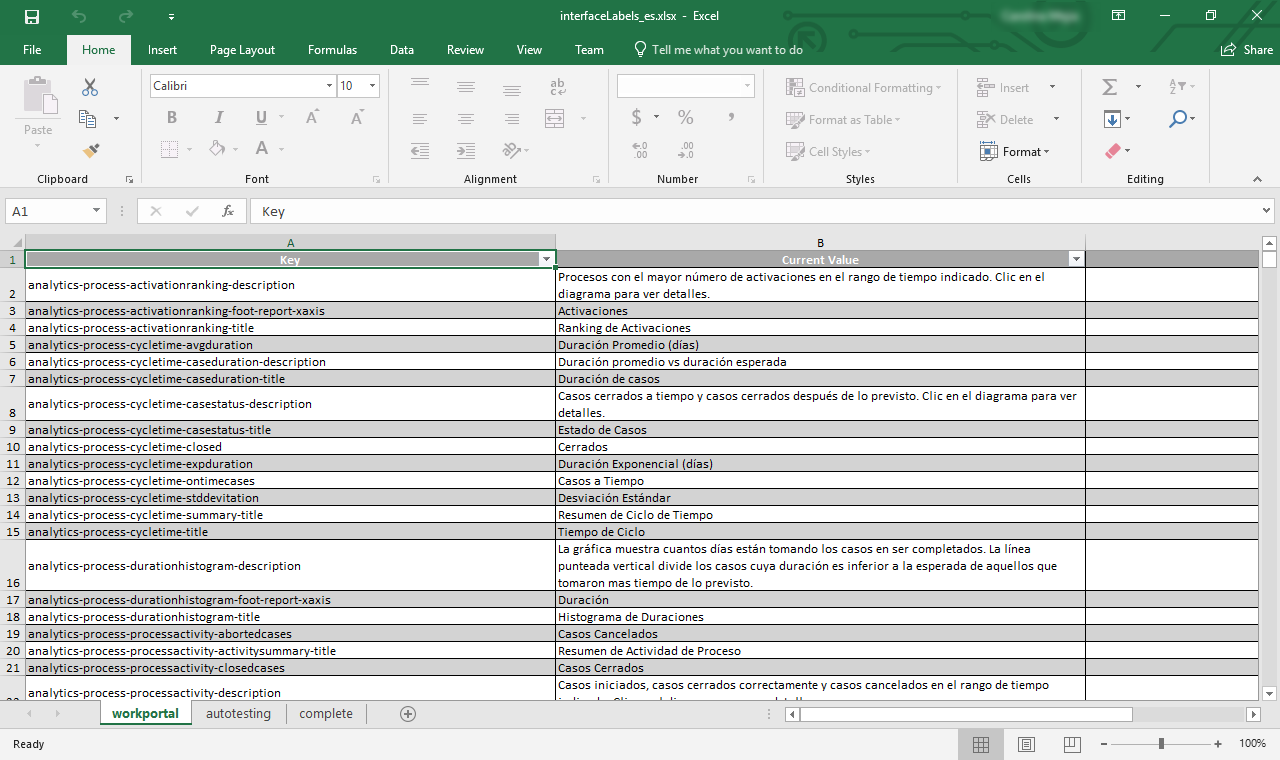This screenshot has height=760, width=1280.
Task: Click the Conditional Formatting button
Action: pyautogui.click(x=864, y=87)
